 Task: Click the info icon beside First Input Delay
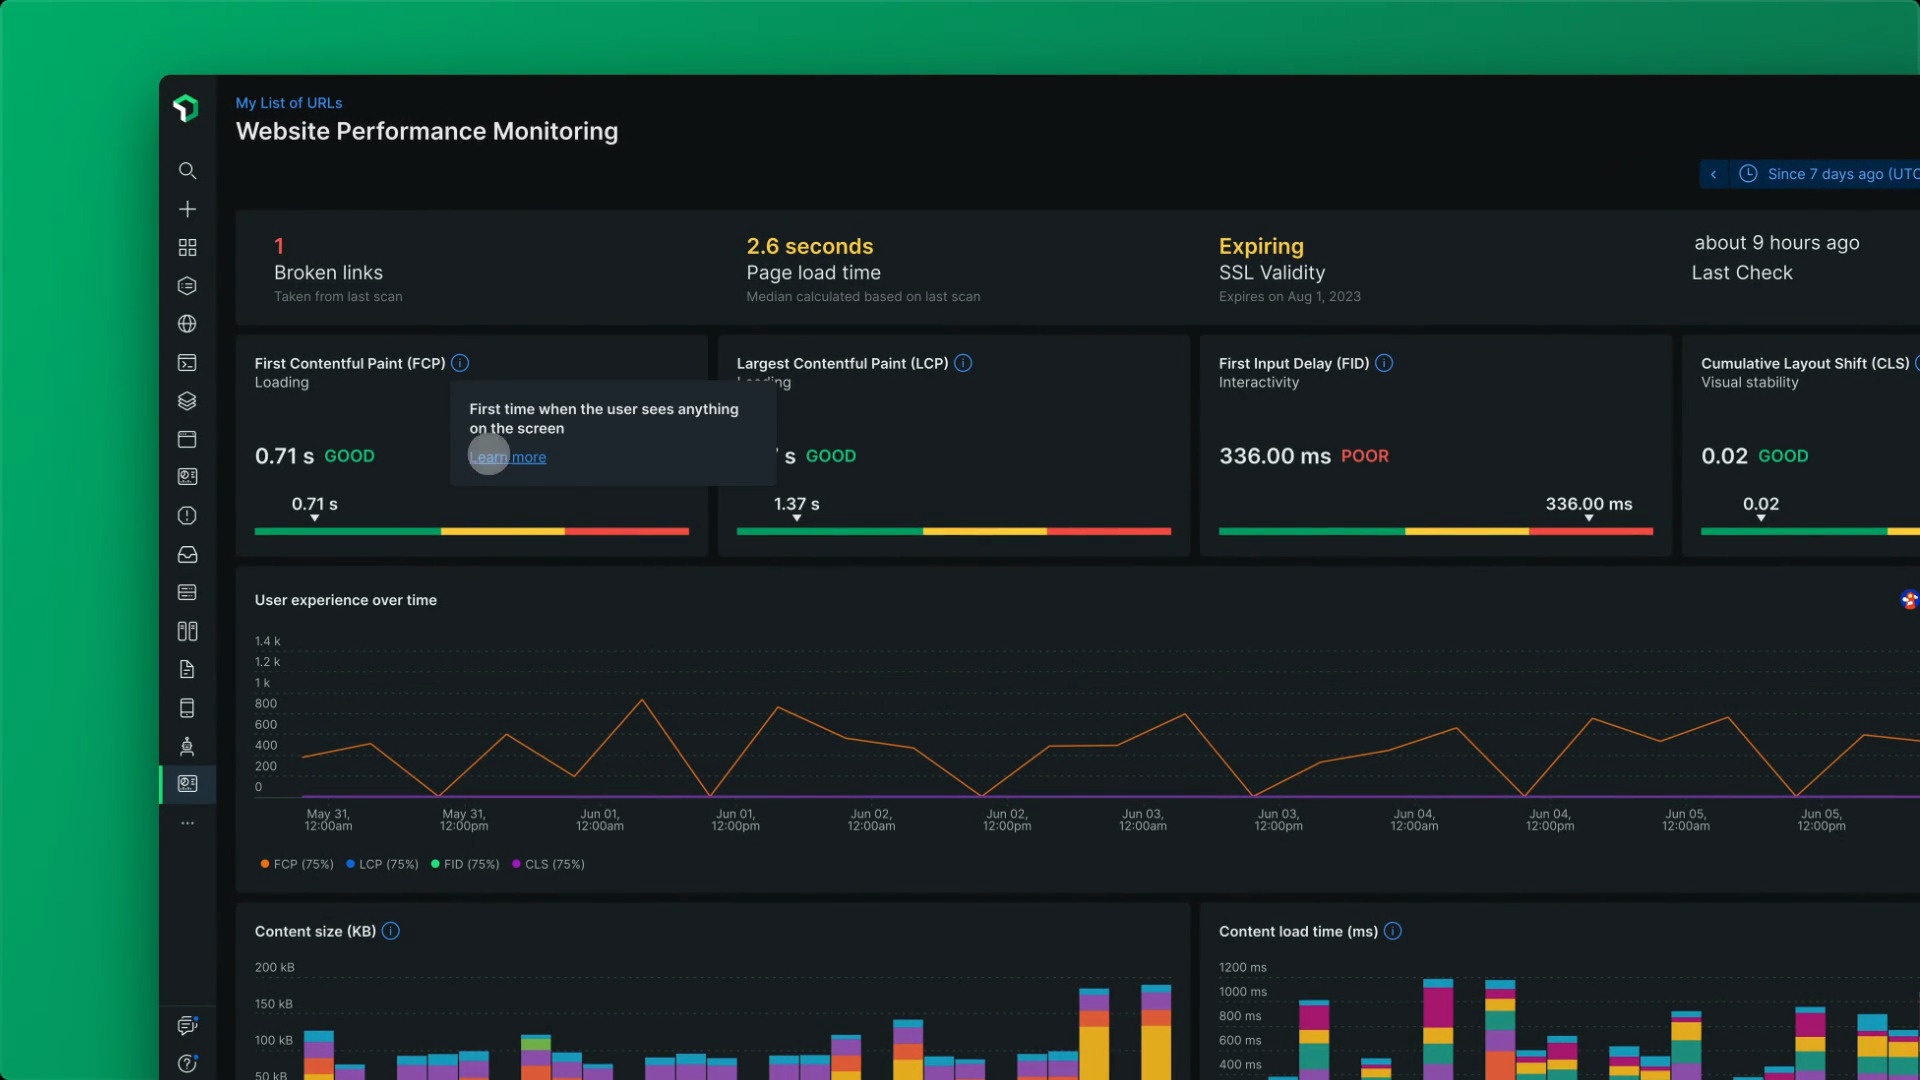(x=1384, y=363)
